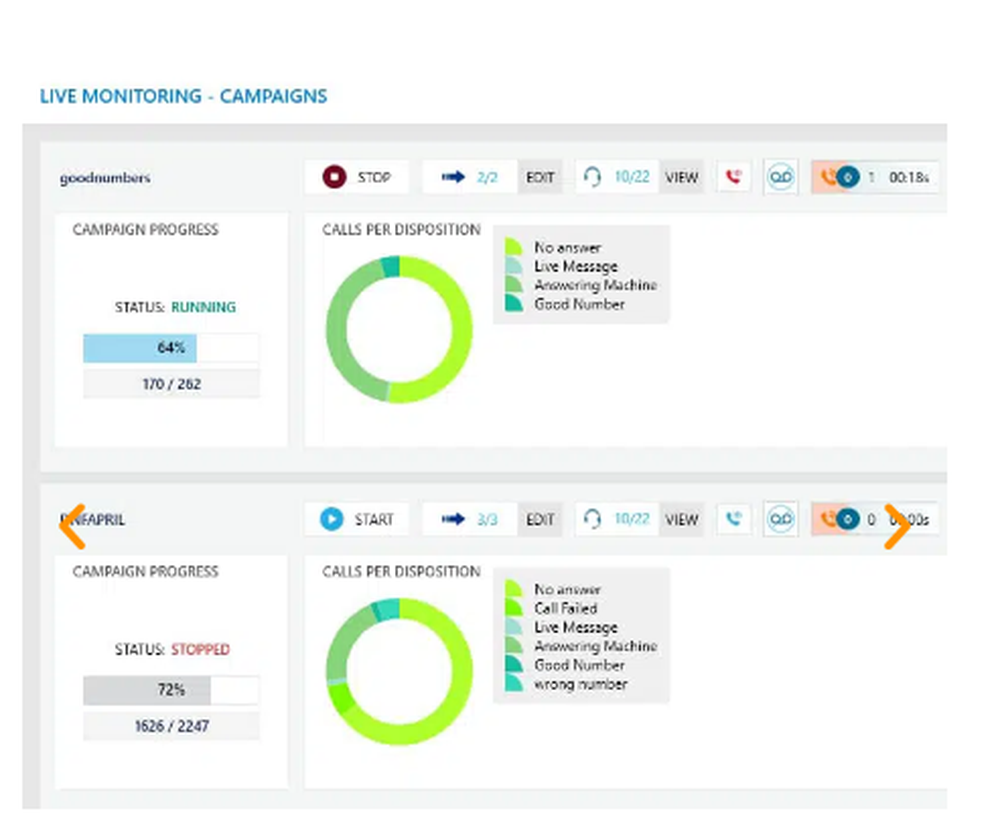The height and width of the screenshot is (817, 1000).
Task: Open the voicemail icon in PNFAPRIL row
Action: pos(781,519)
